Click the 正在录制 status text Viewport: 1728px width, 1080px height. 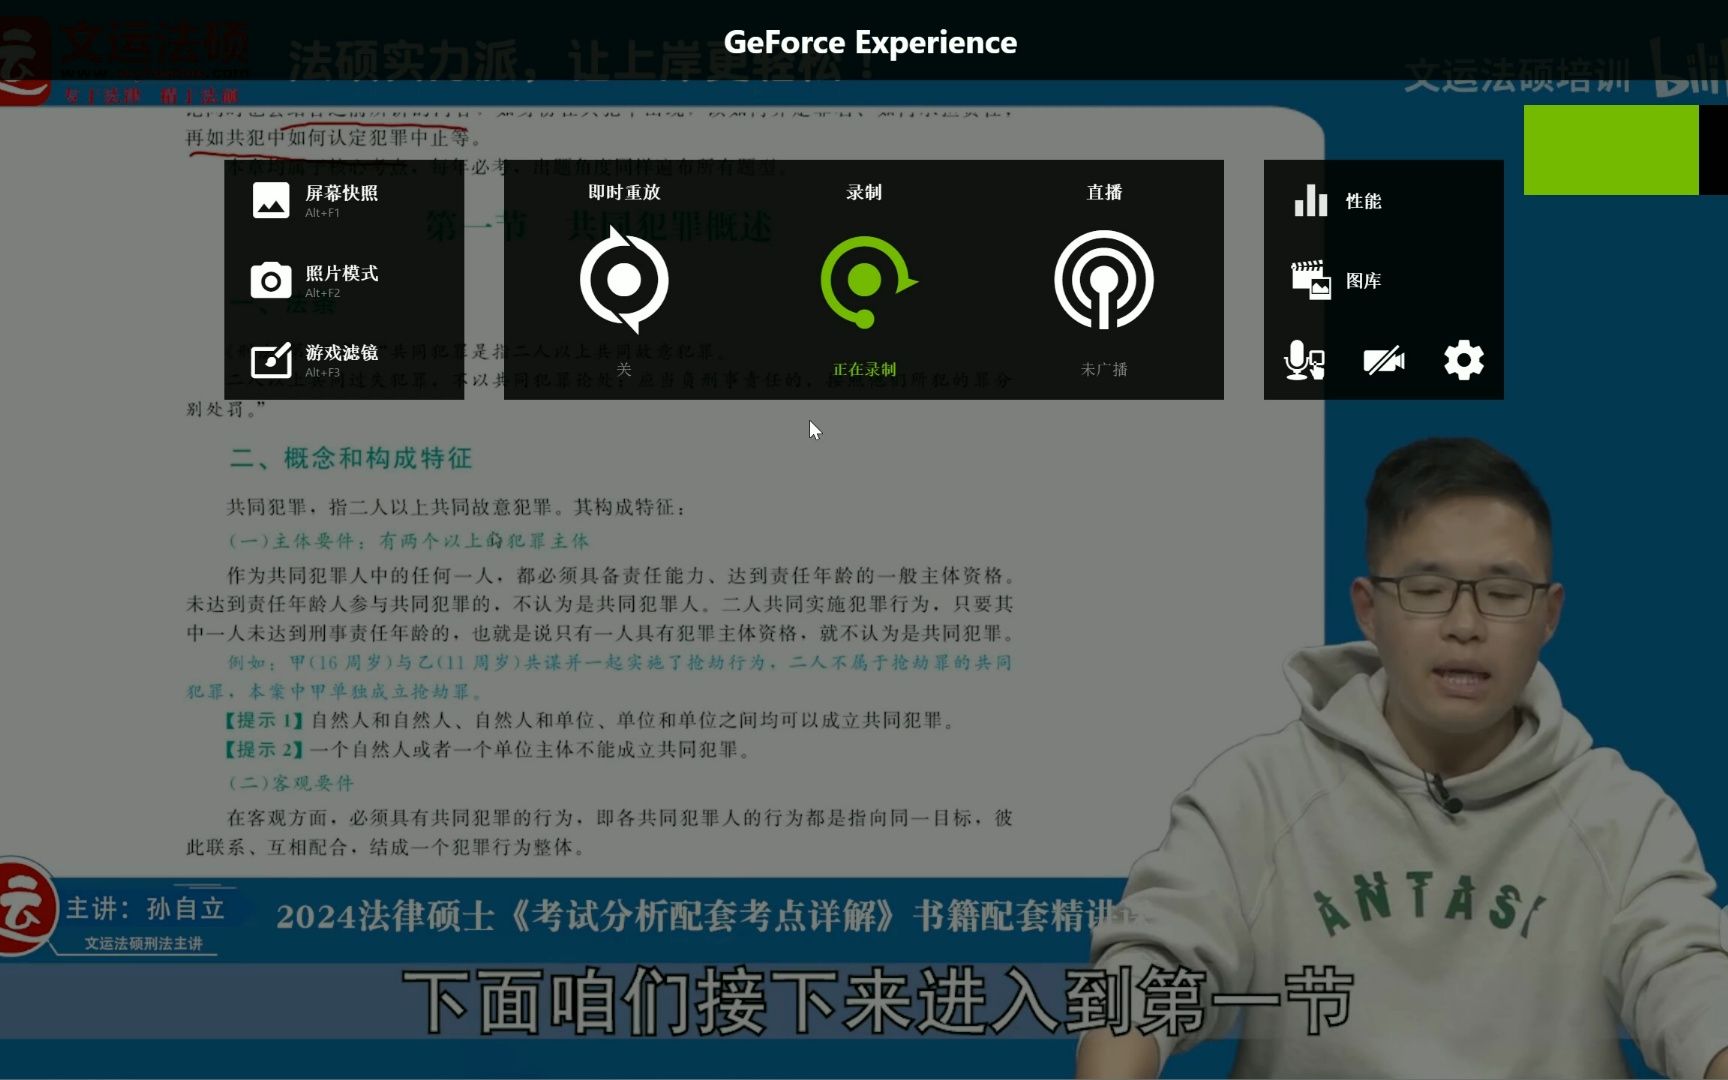point(865,369)
